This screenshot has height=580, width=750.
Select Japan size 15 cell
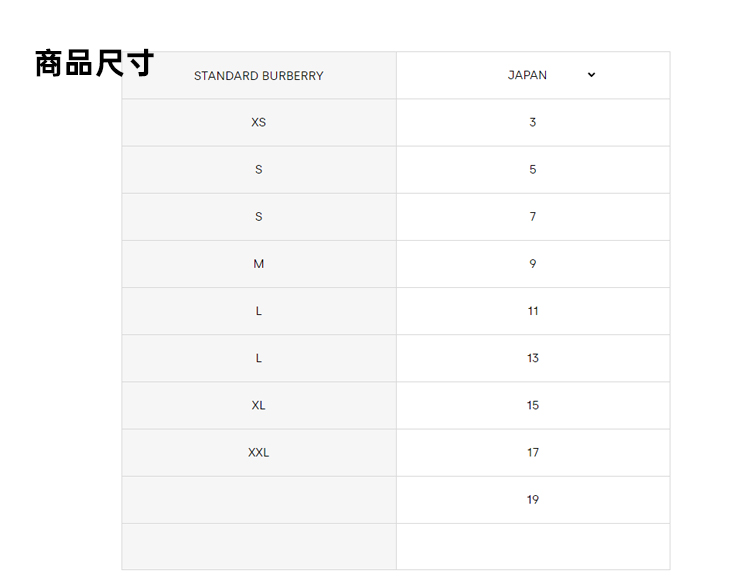(533, 405)
